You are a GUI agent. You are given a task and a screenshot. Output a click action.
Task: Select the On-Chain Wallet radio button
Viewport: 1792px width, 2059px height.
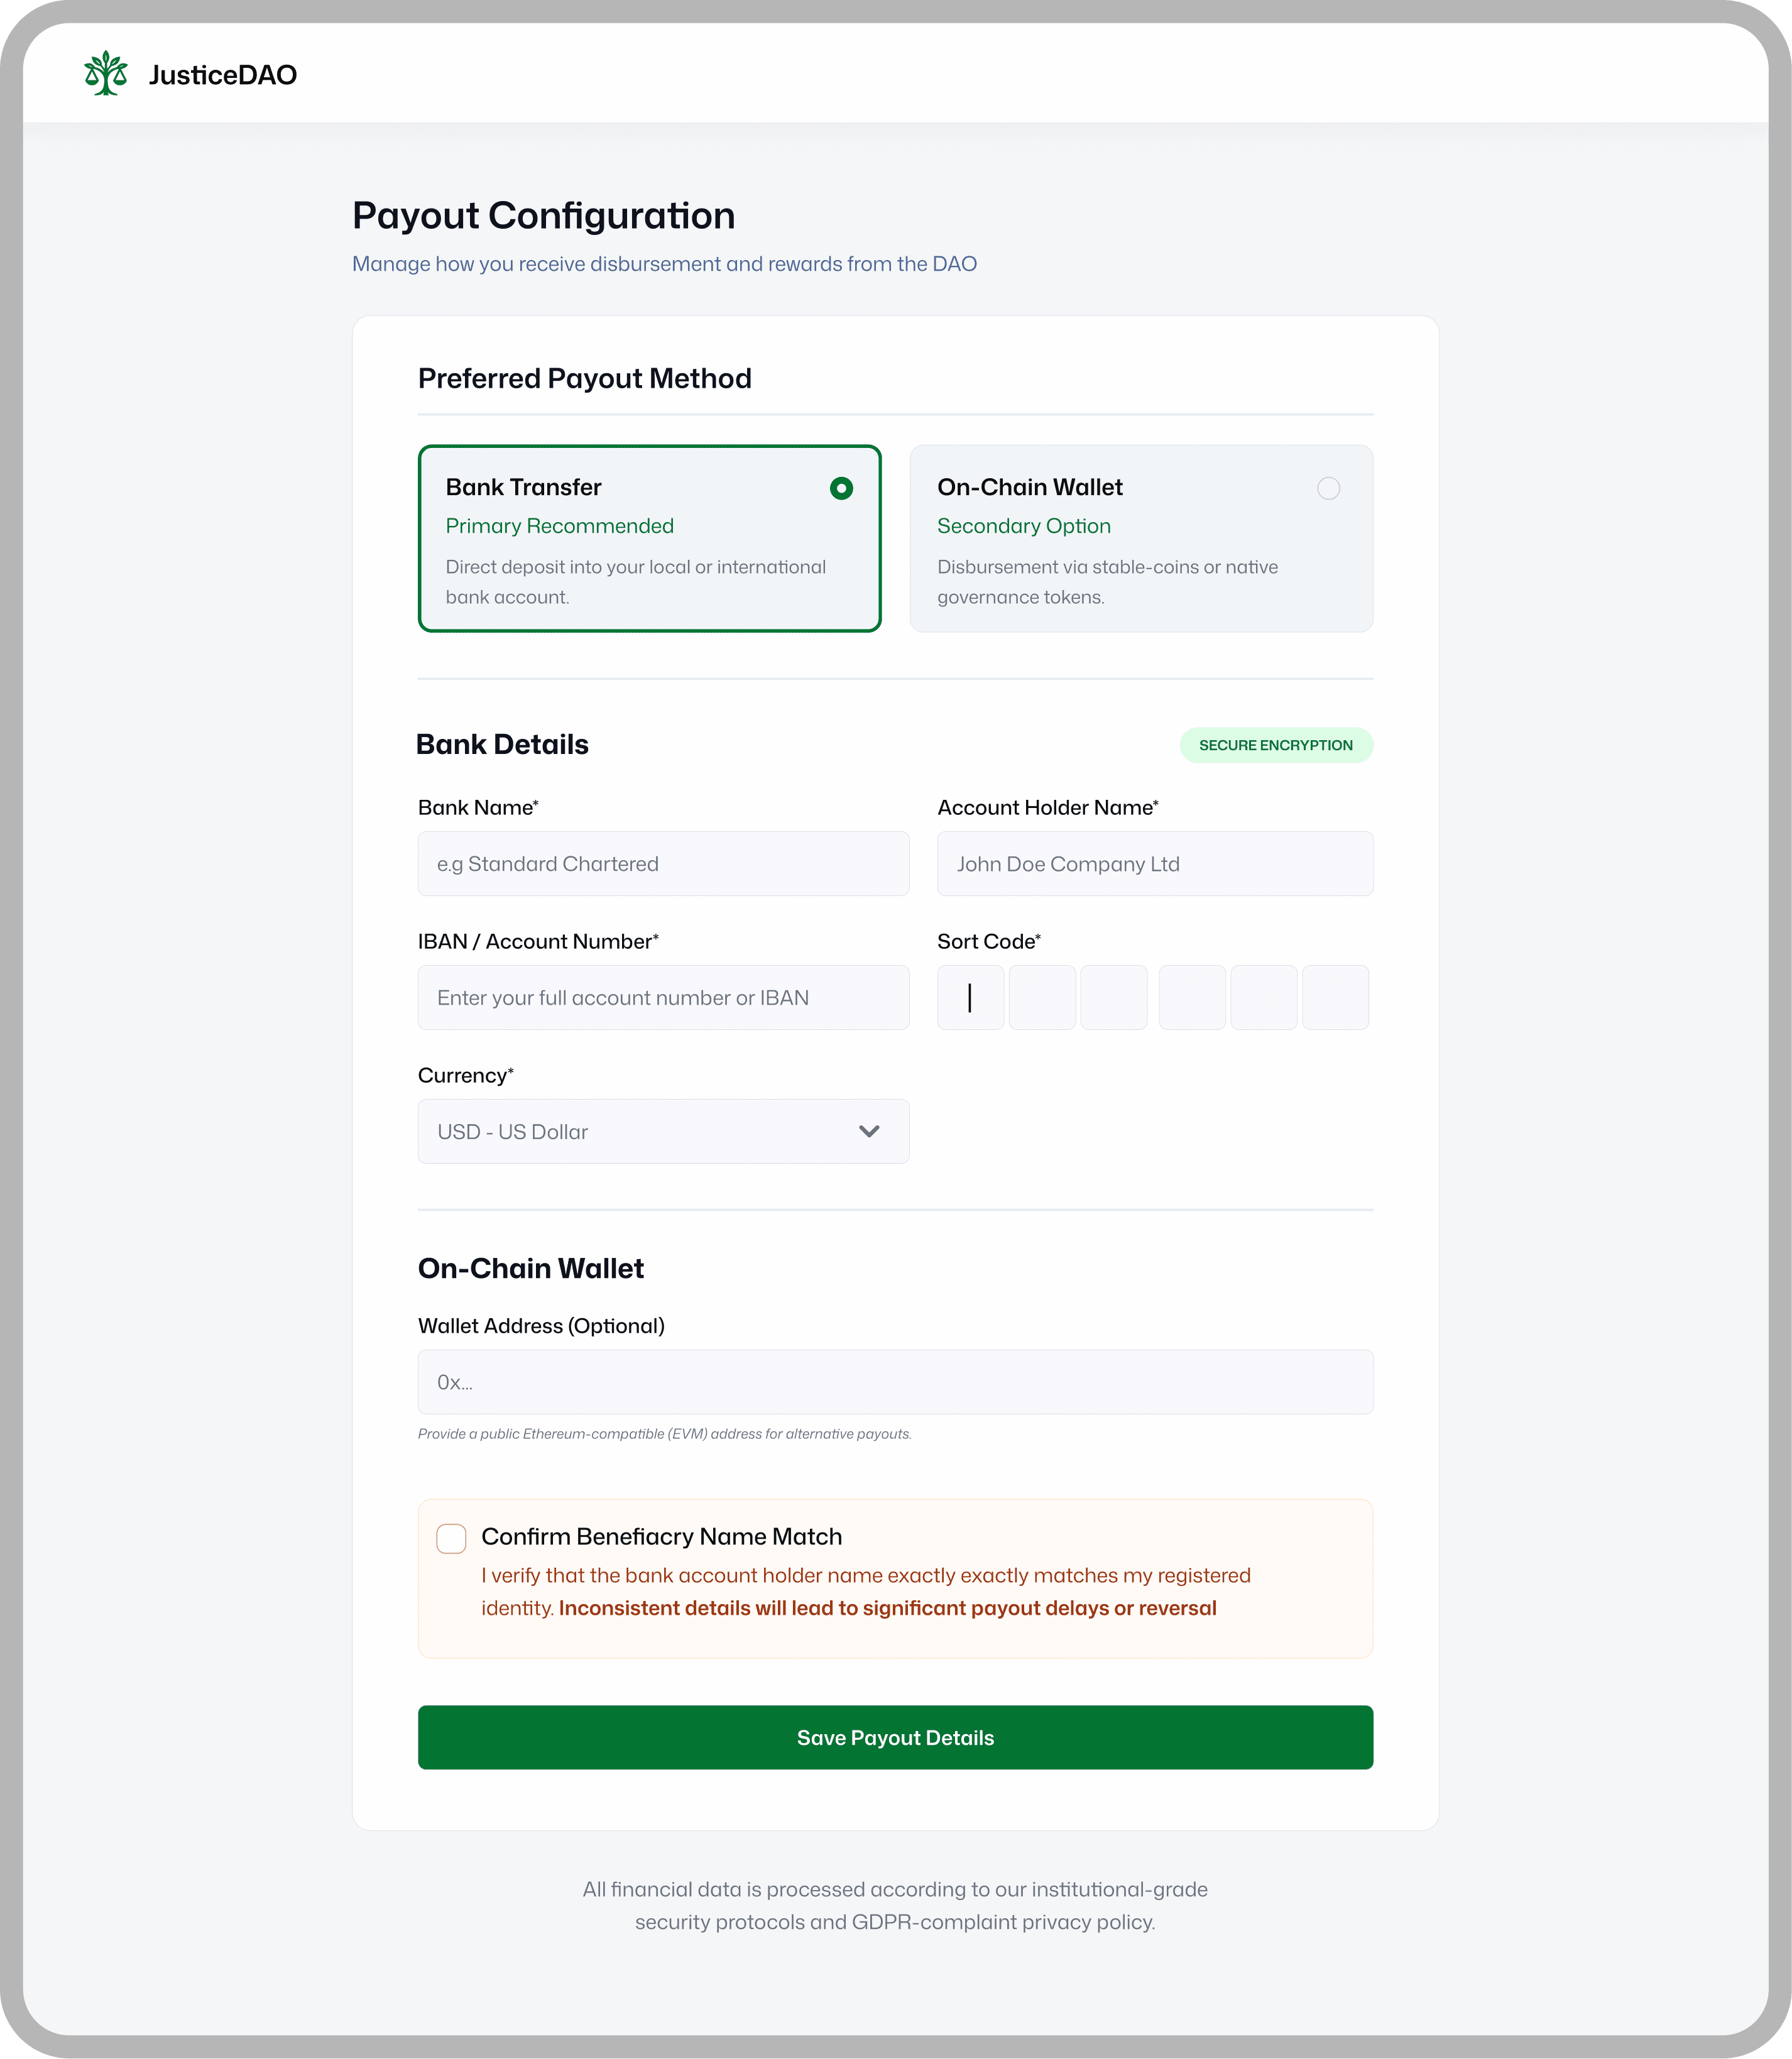pyautogui.click(x=1328, y=488)
